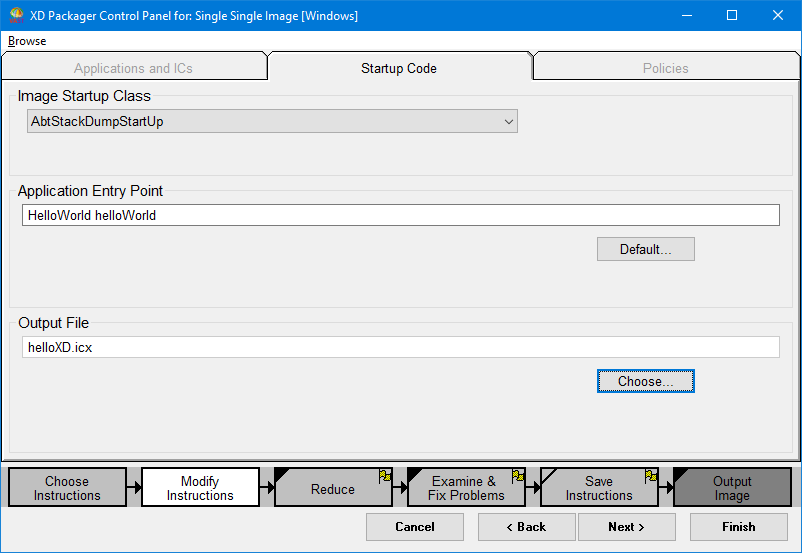
Task: Open the Examine & Fix Problems step
Action: pos(465,488)
